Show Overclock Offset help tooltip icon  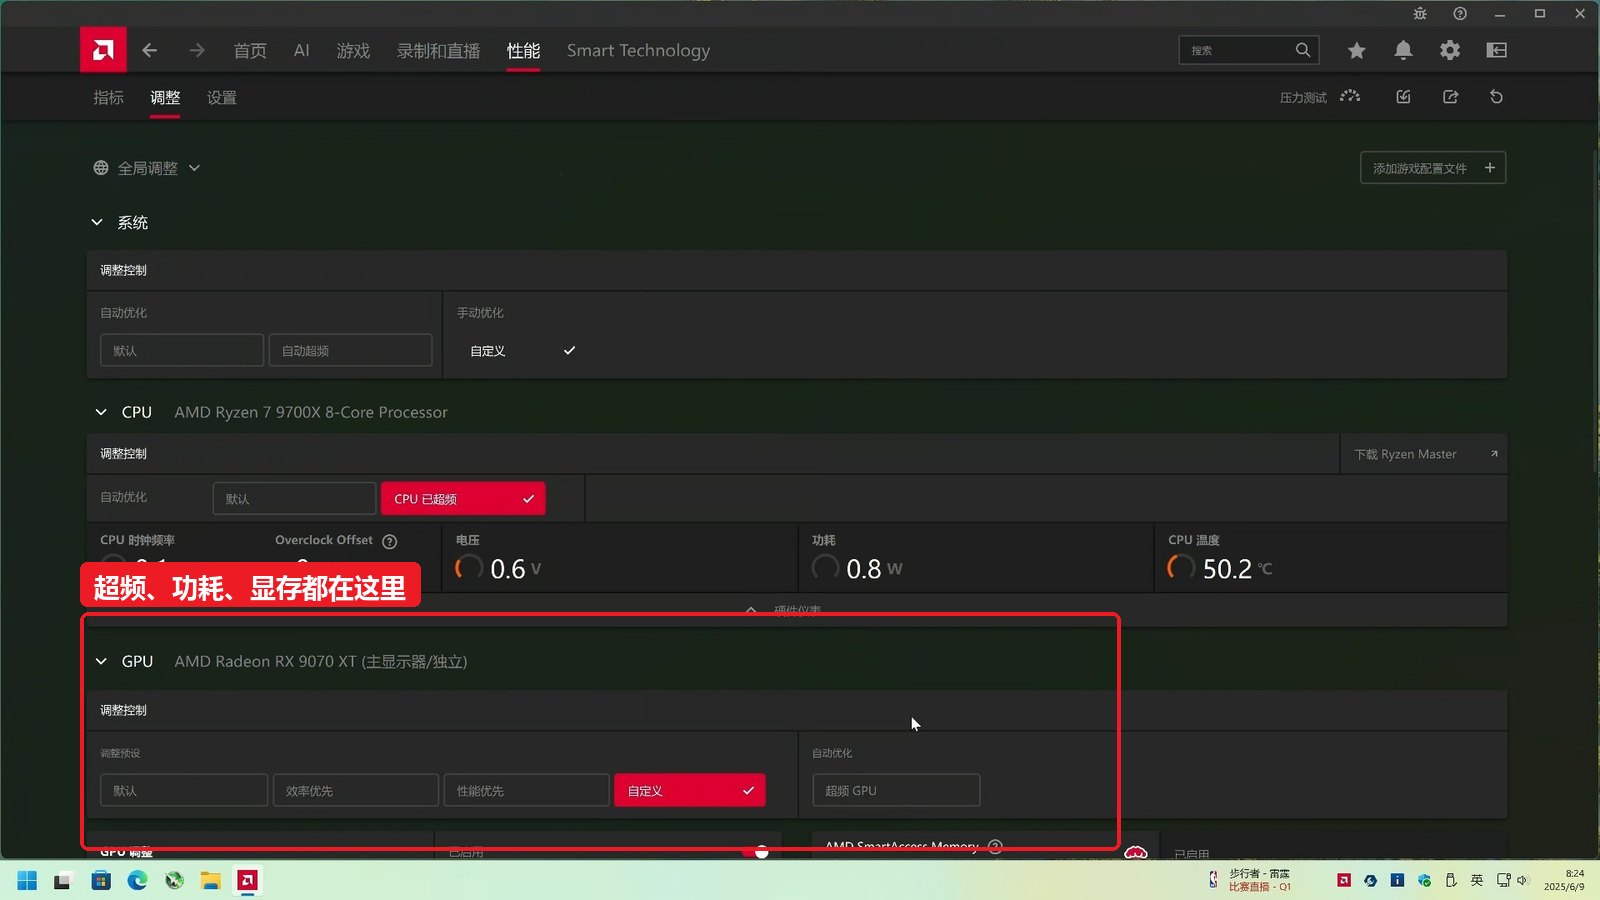(390, 541)
